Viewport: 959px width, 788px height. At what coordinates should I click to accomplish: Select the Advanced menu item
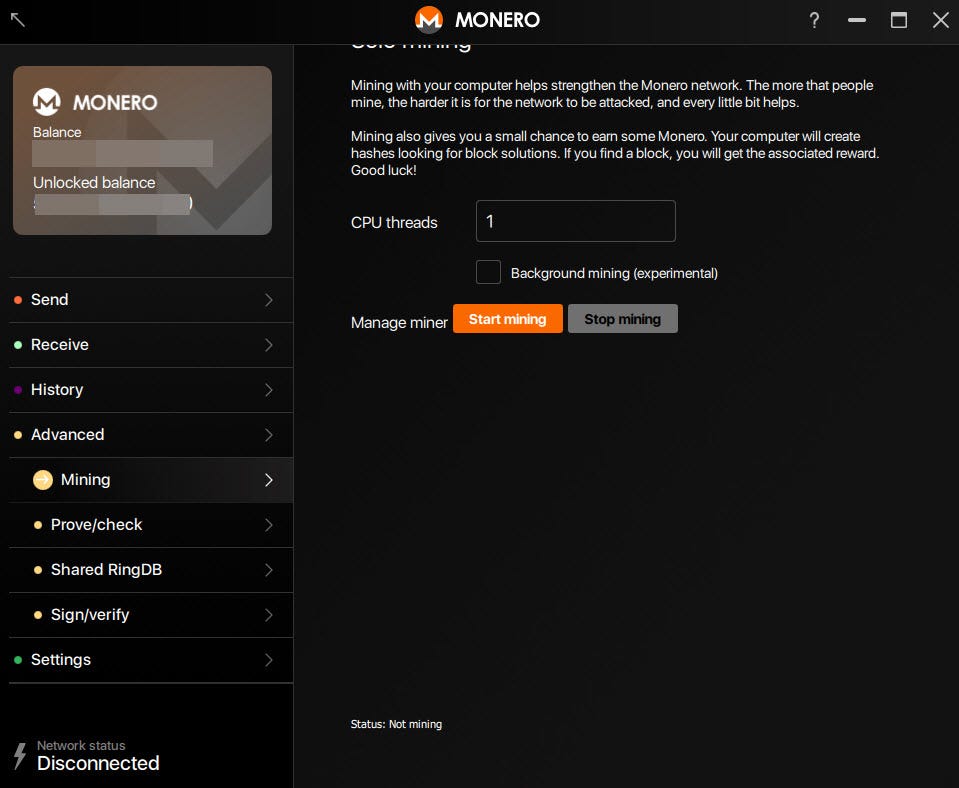point(151,435)
